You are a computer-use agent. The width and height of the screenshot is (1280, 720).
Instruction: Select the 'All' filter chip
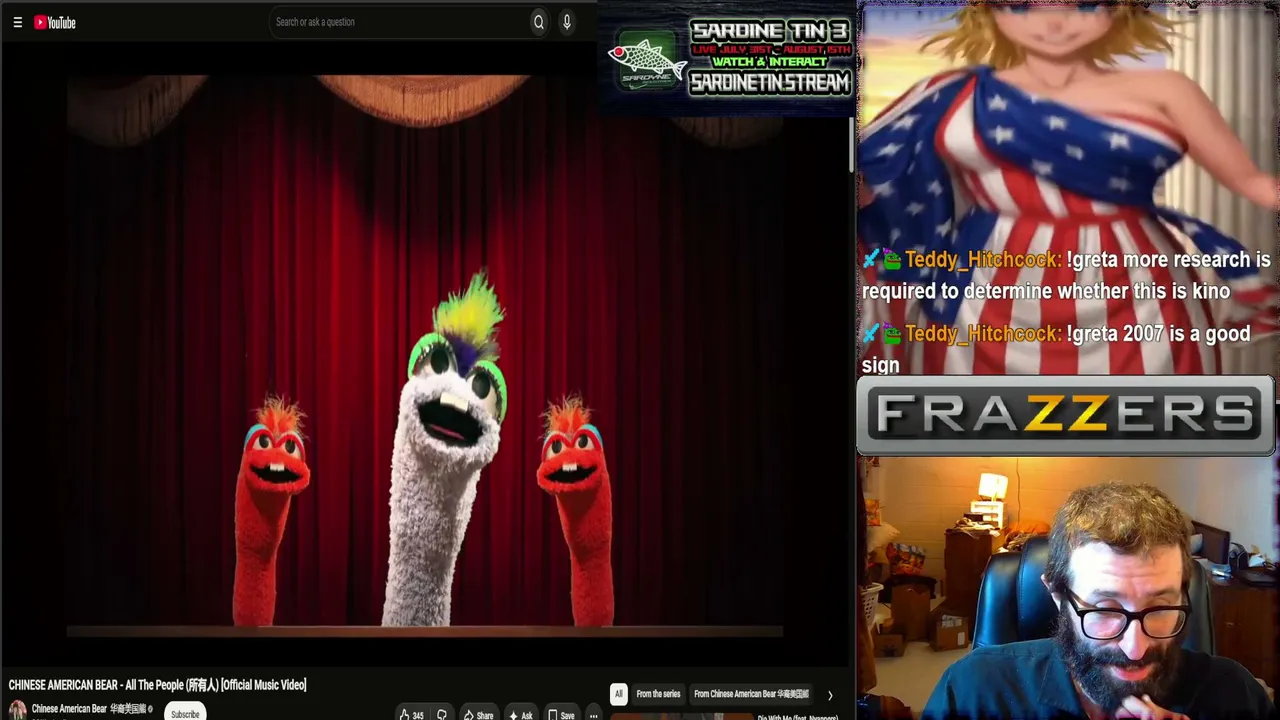coord(618,694)
